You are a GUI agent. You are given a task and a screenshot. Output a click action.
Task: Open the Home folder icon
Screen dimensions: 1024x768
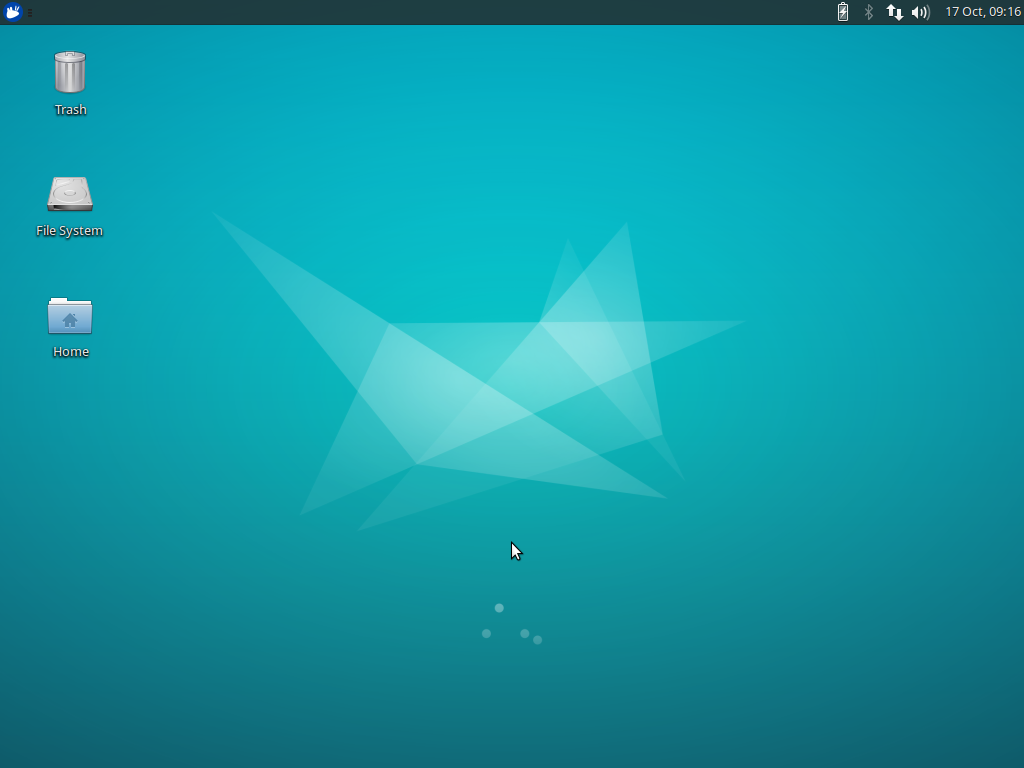click(x=70, y=318)
